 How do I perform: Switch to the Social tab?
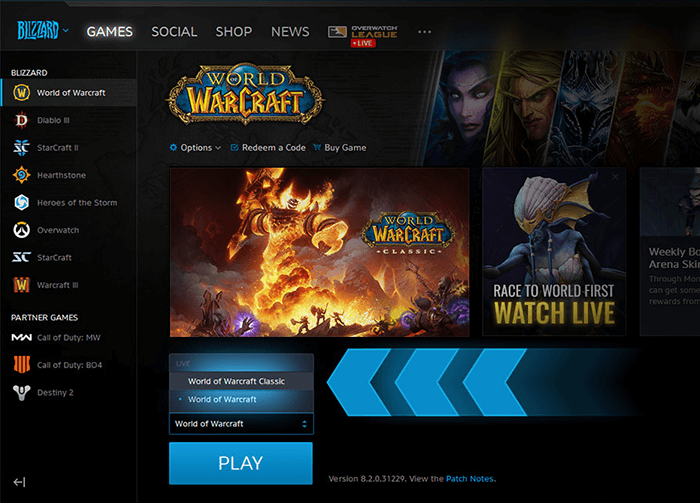[x=174, y=32]
